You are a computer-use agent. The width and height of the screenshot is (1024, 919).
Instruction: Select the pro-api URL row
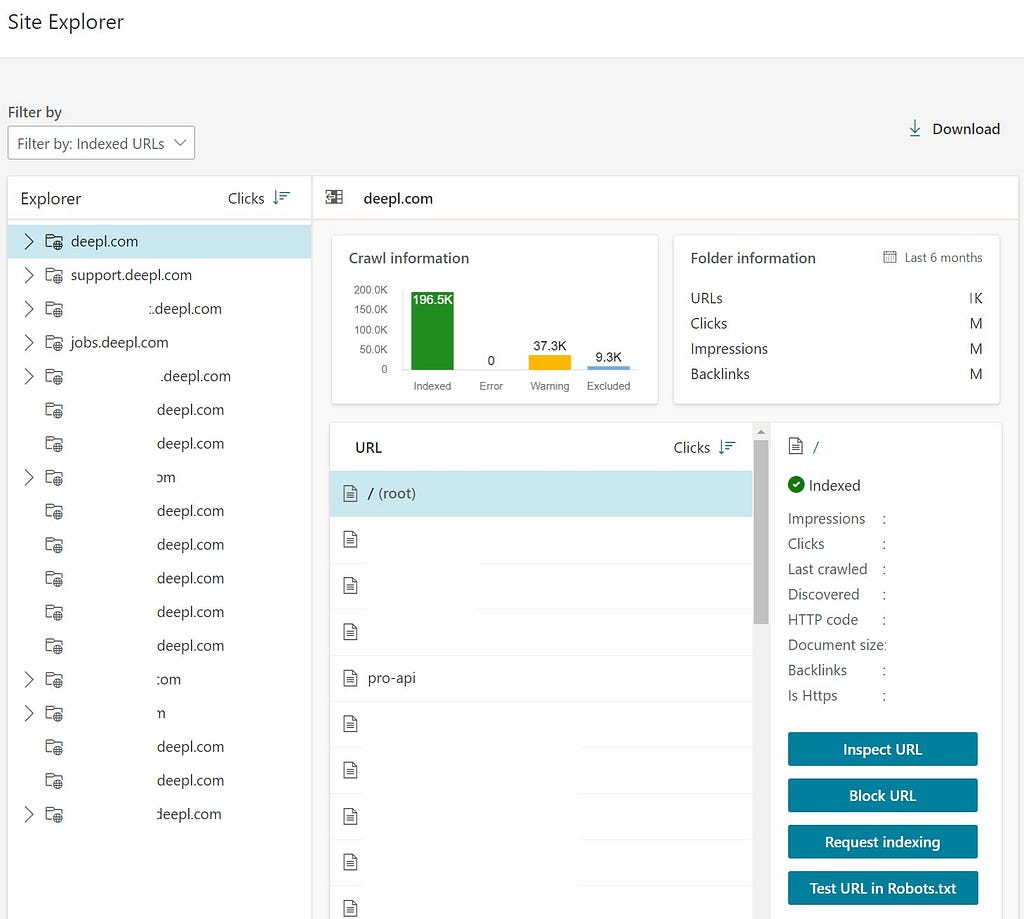click(541, 678)
